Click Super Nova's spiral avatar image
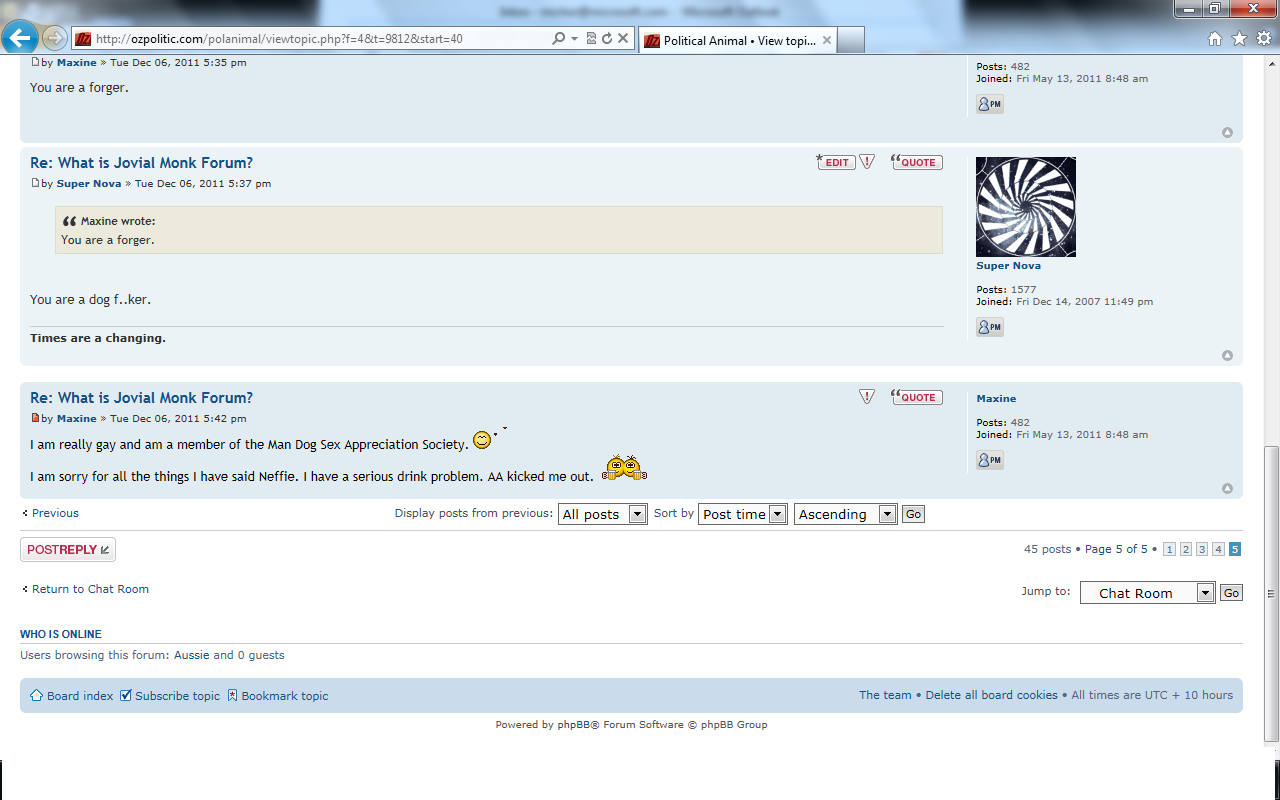The width and height of the screenshot is (1280, 800). pos(1026,207)
